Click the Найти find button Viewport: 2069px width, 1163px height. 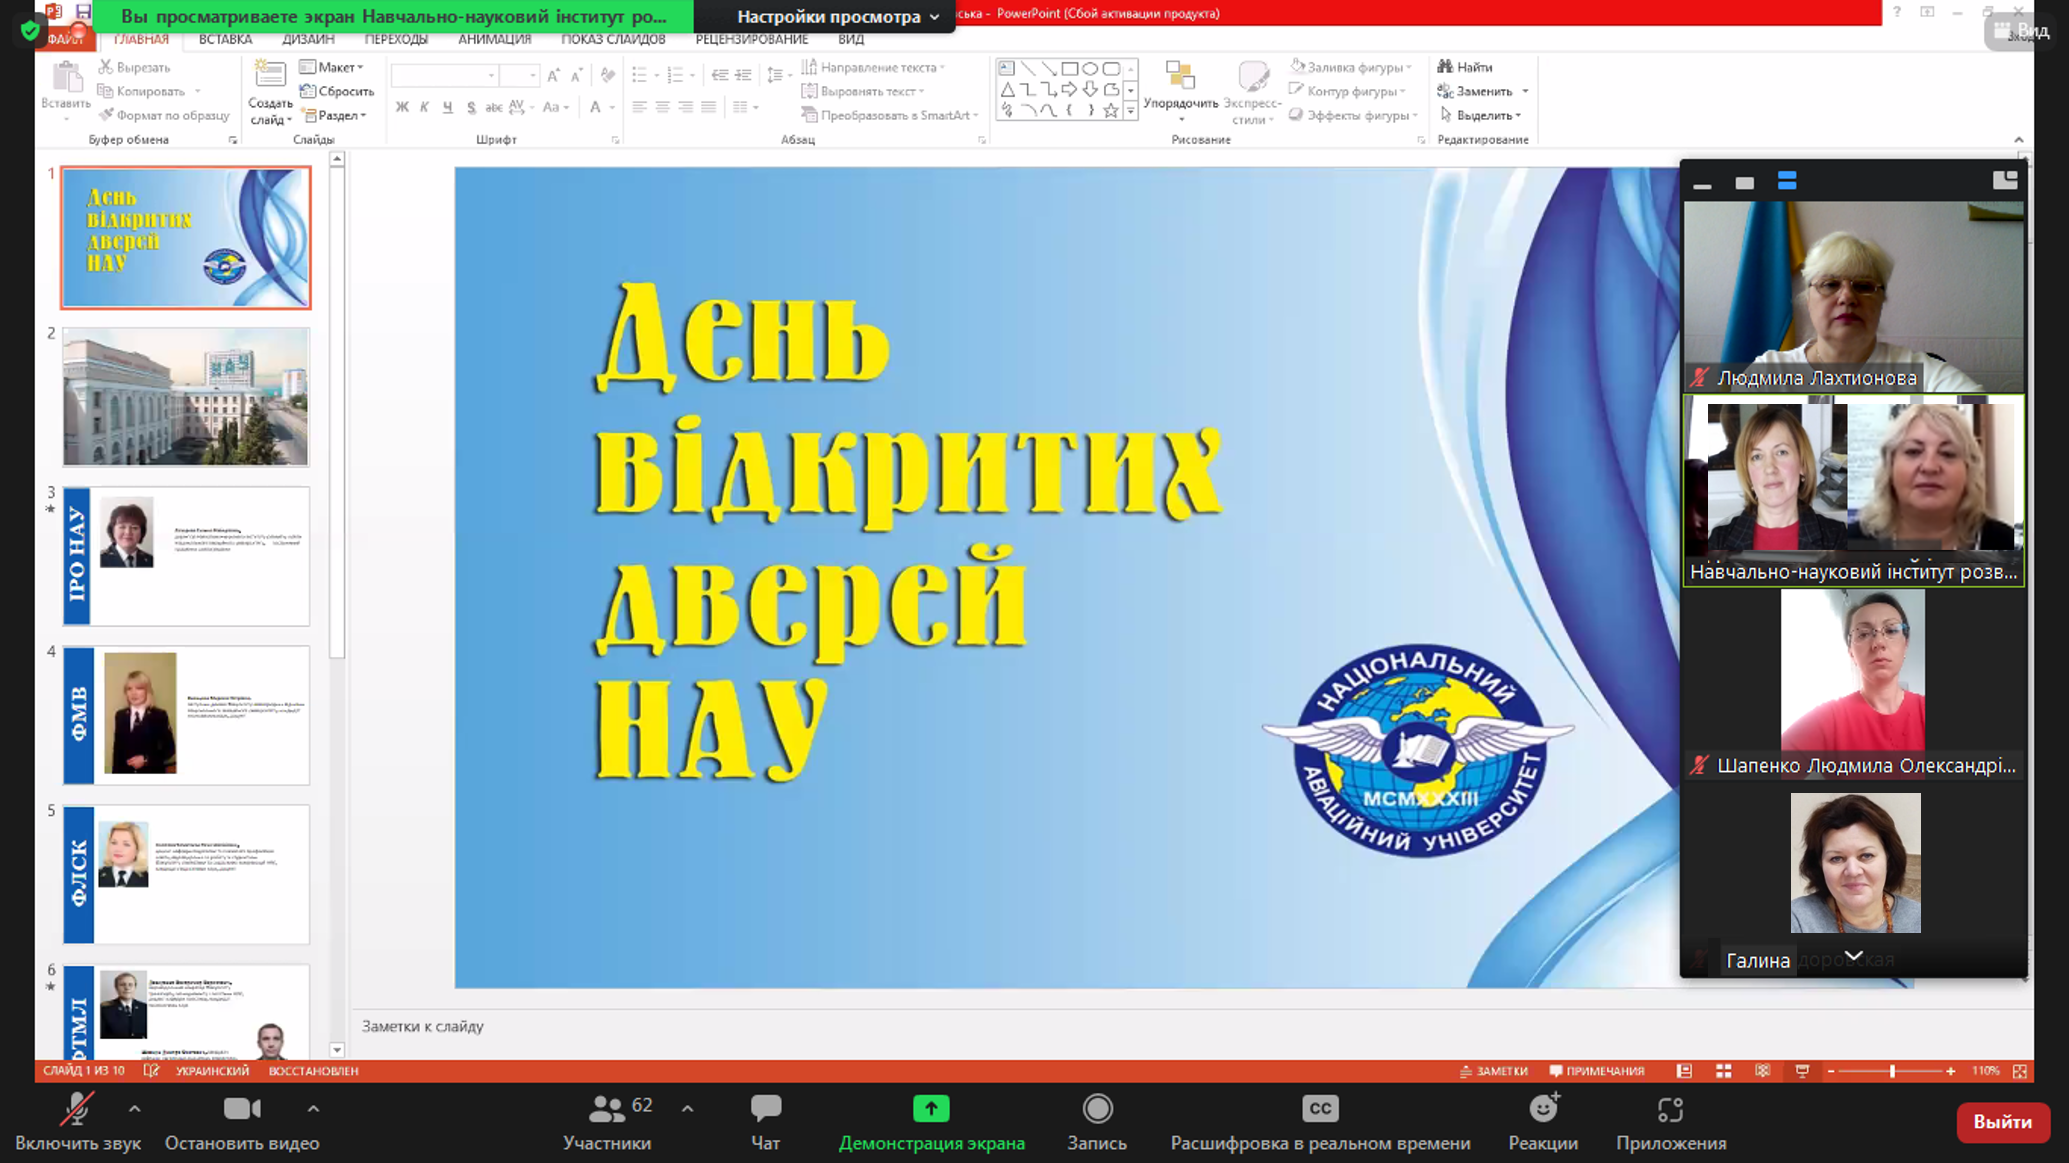pos(1465,67)
